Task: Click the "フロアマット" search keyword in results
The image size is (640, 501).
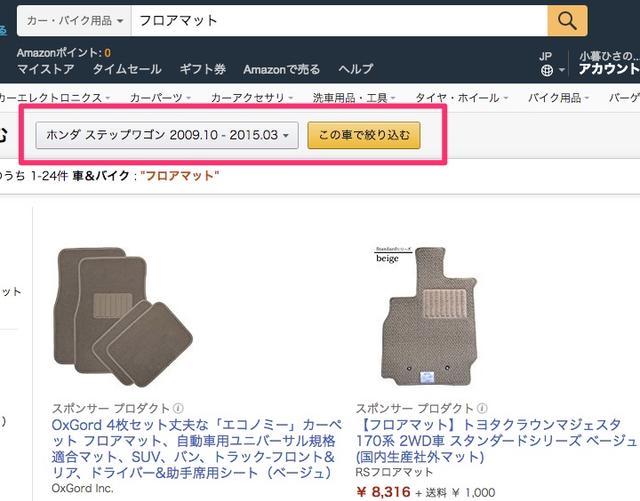Action: tap(180, 176)
